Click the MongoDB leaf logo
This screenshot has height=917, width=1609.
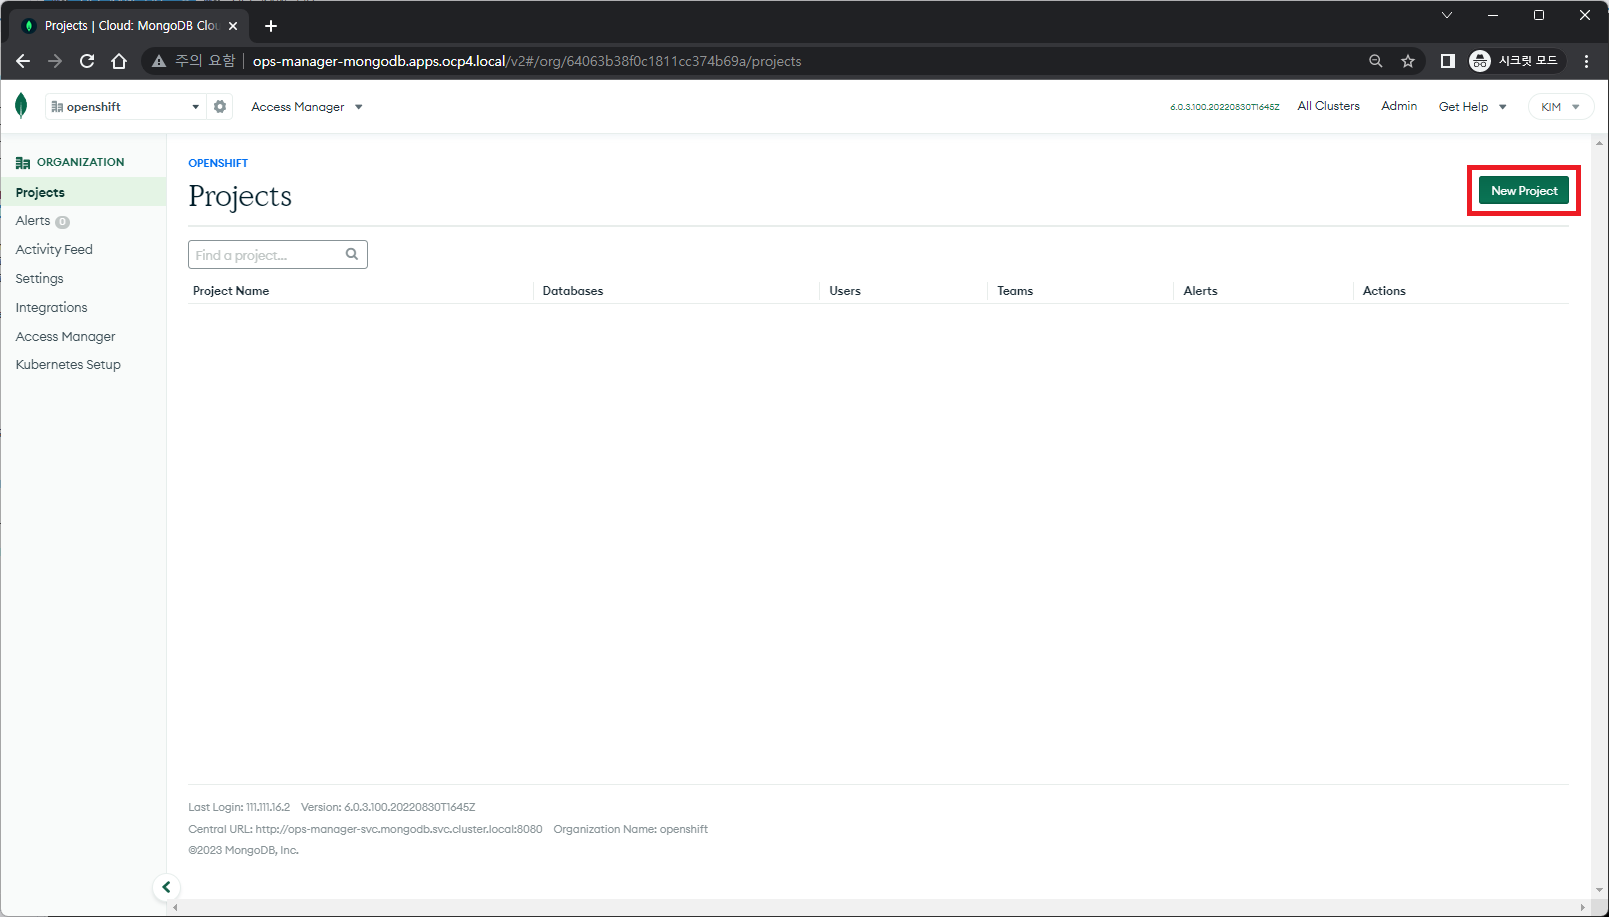tap(21, 106)
